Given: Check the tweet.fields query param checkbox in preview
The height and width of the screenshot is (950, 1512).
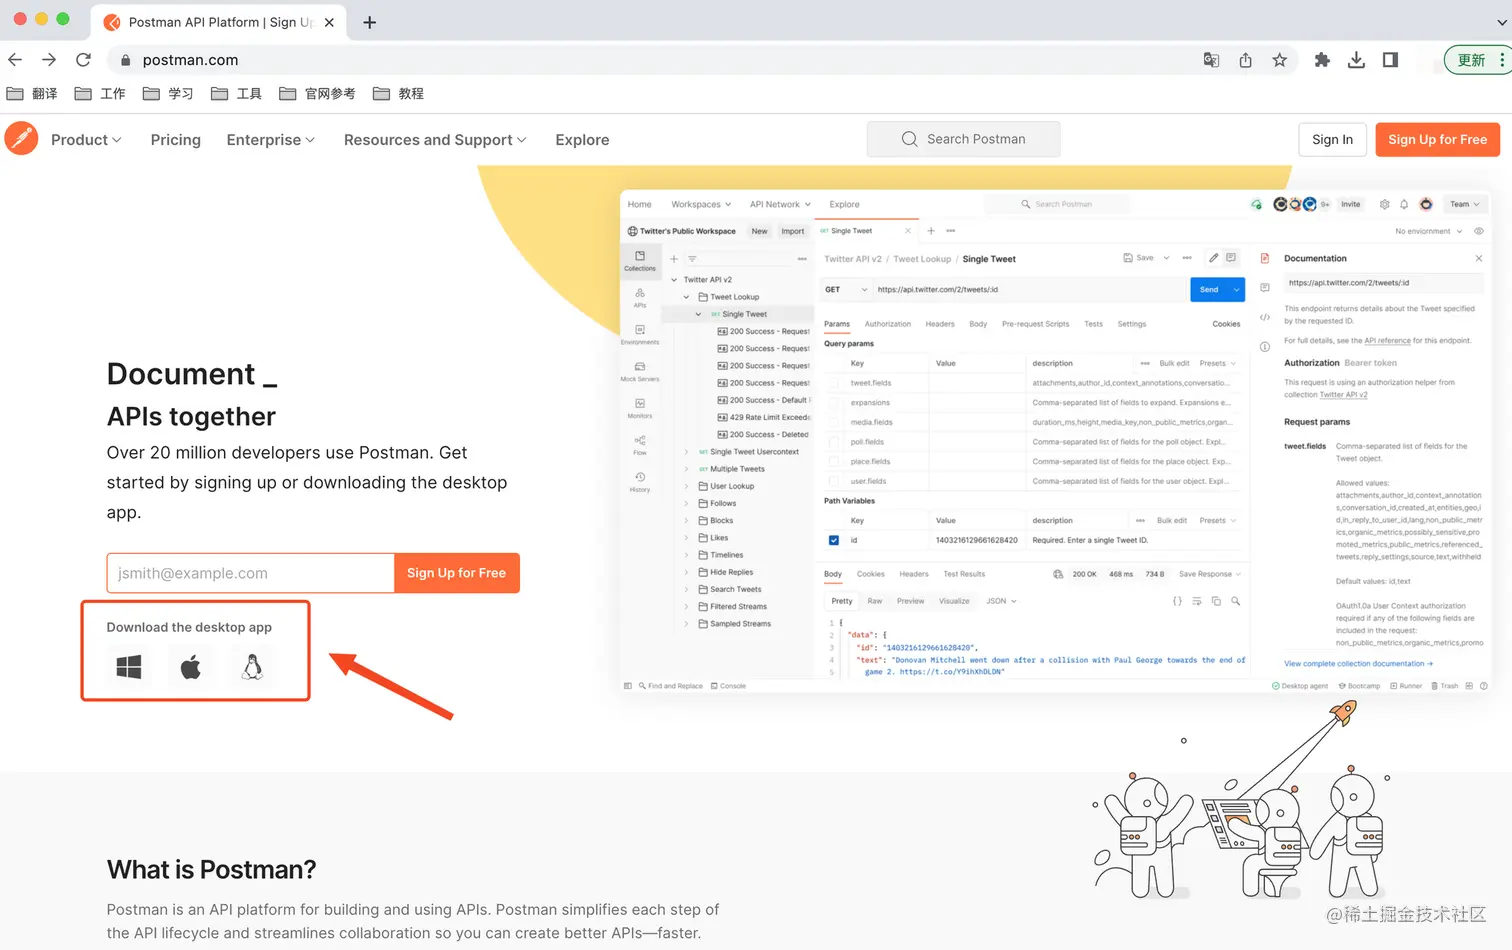Looking at the screenshot, I should [x=834, y=383].
